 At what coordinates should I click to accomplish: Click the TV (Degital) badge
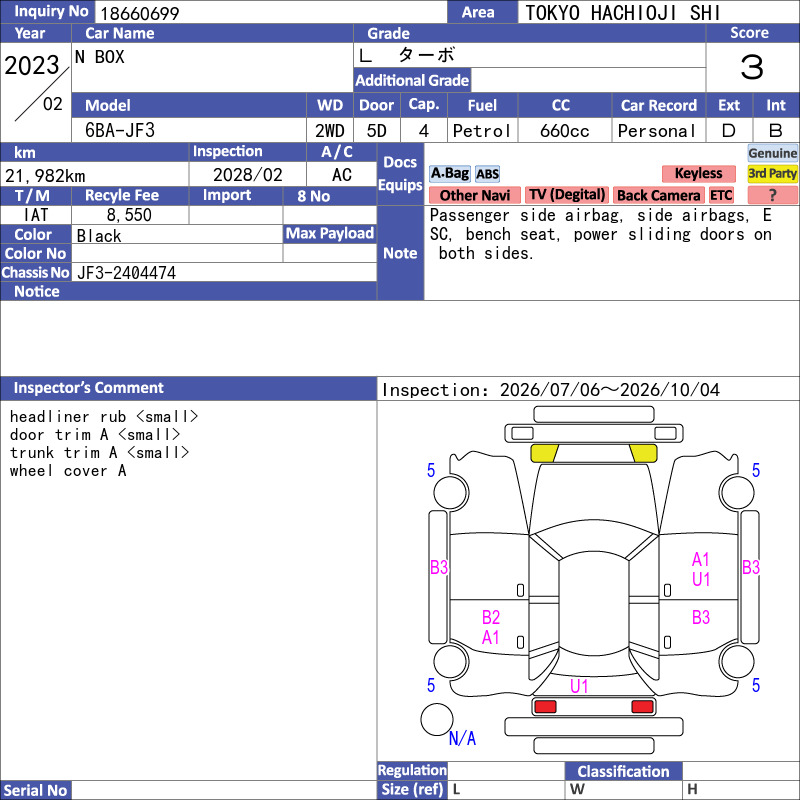coord(567,195)
